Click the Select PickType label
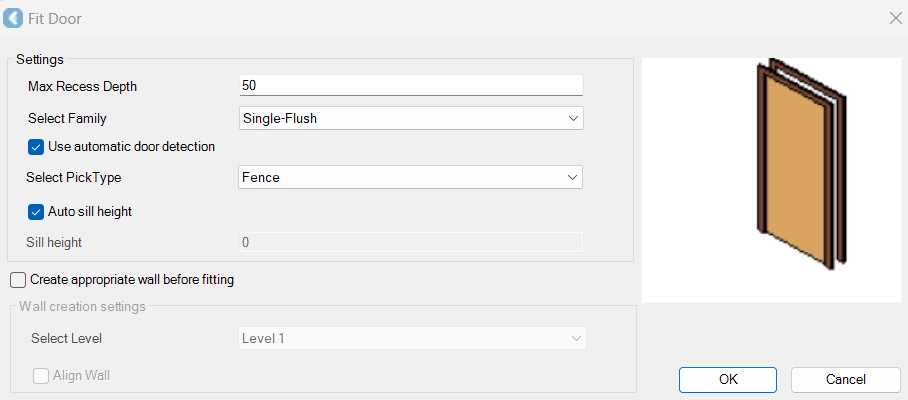Screen dimensions: 908x400 [80, 177]
